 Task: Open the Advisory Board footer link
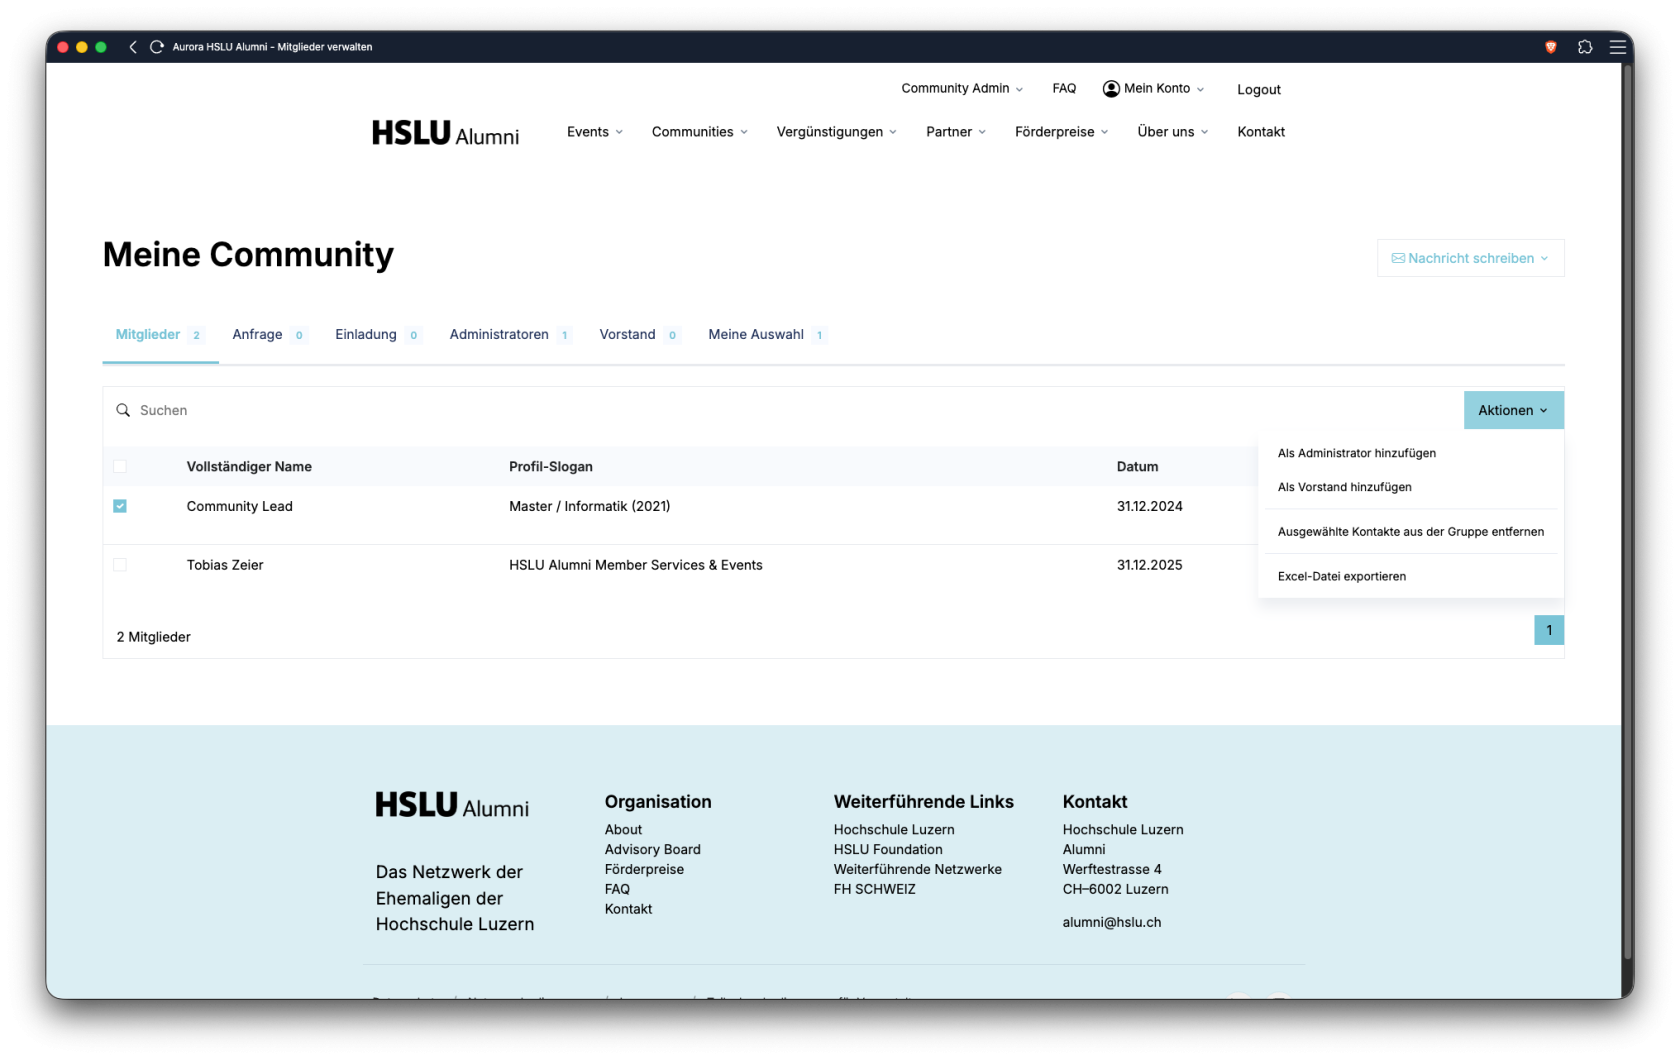click(653, 850)
